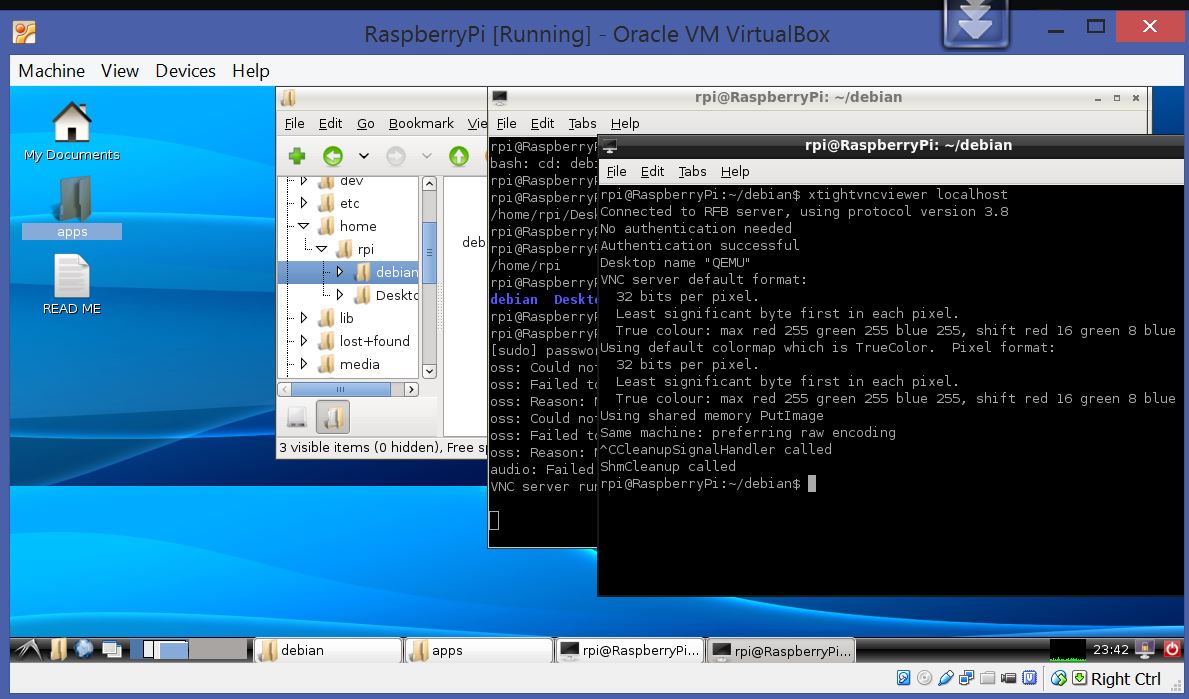This screenshot has width=1189, height=699.
Task: Switch to the apps window from the taskbar
Action: 477,649
